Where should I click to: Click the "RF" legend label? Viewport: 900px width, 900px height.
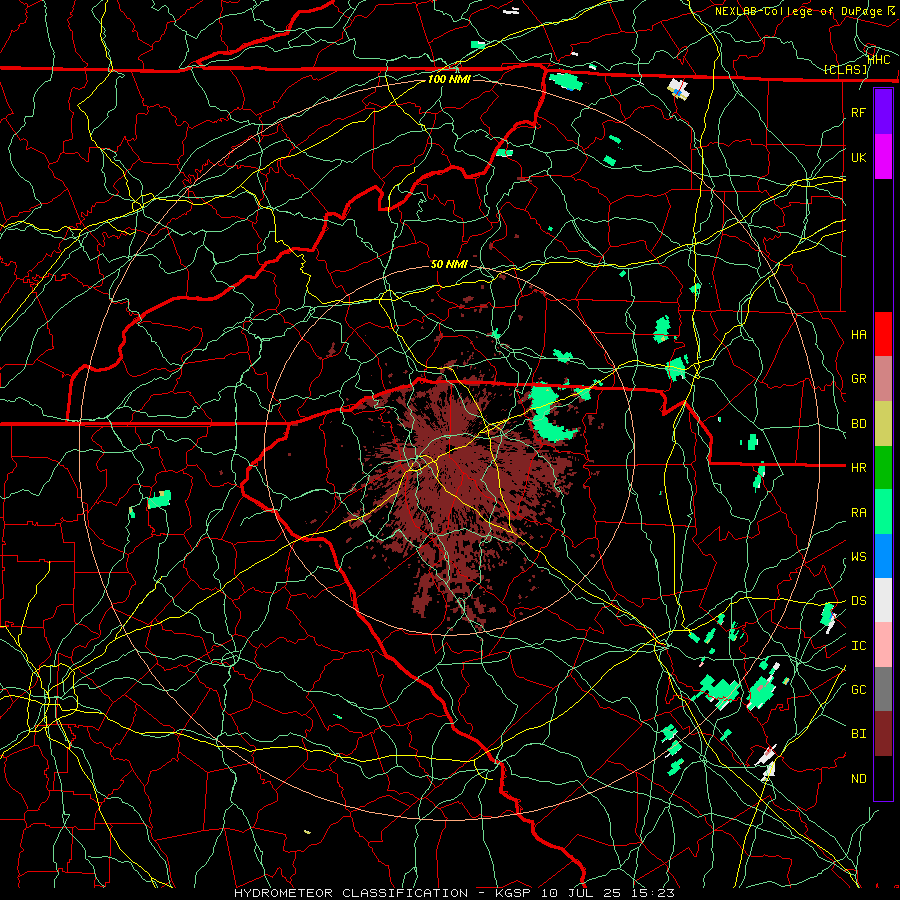pyautogui.click(x=858, y=112)
